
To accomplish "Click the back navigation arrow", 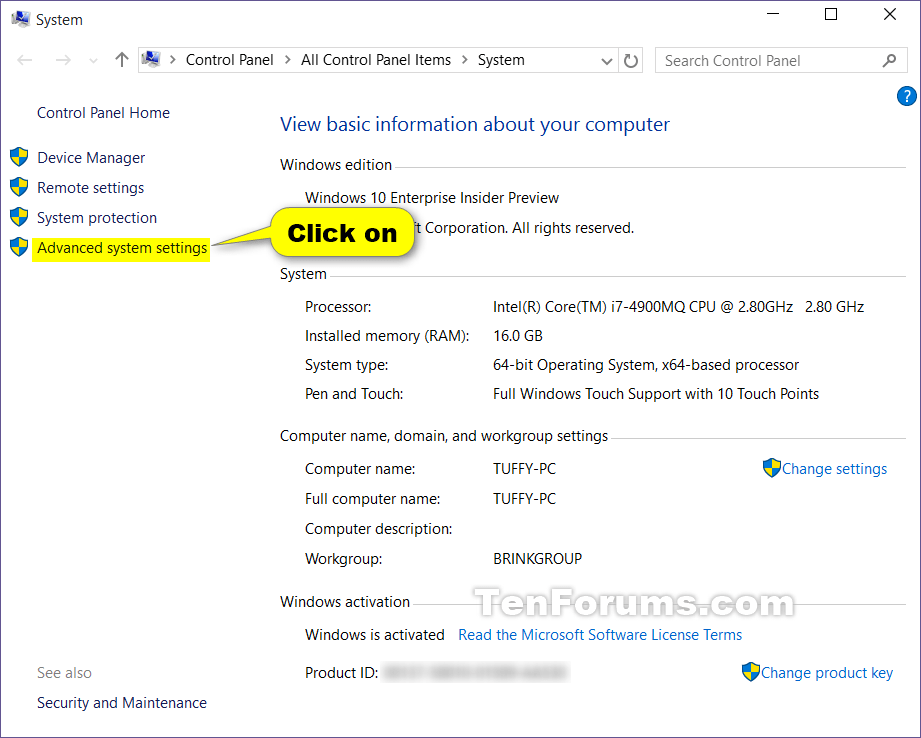I will (24, 60).
